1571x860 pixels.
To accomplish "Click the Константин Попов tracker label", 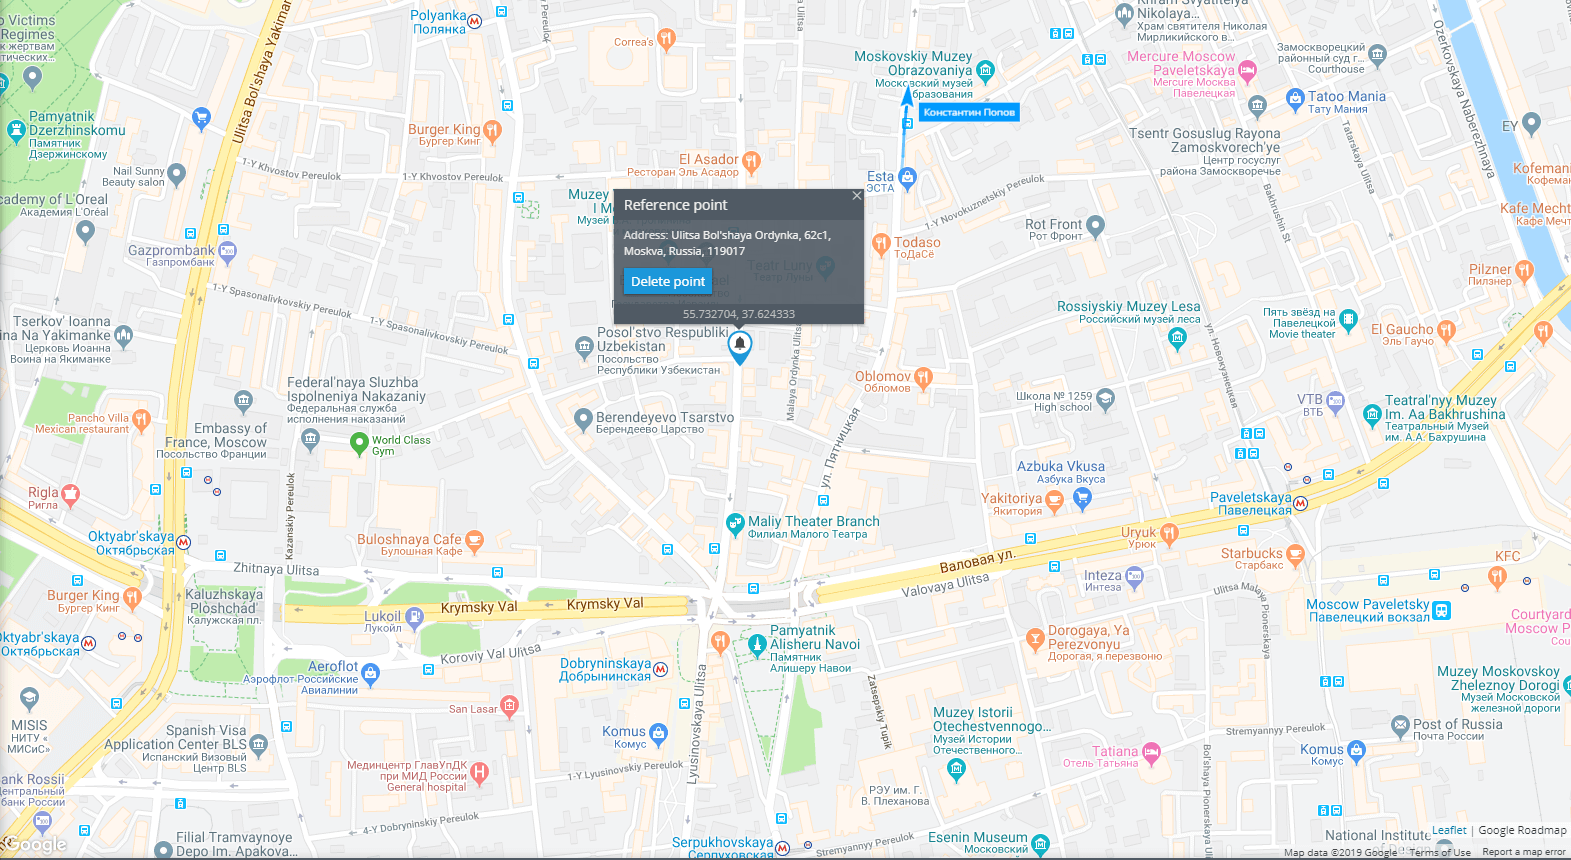I will (969, 112).
